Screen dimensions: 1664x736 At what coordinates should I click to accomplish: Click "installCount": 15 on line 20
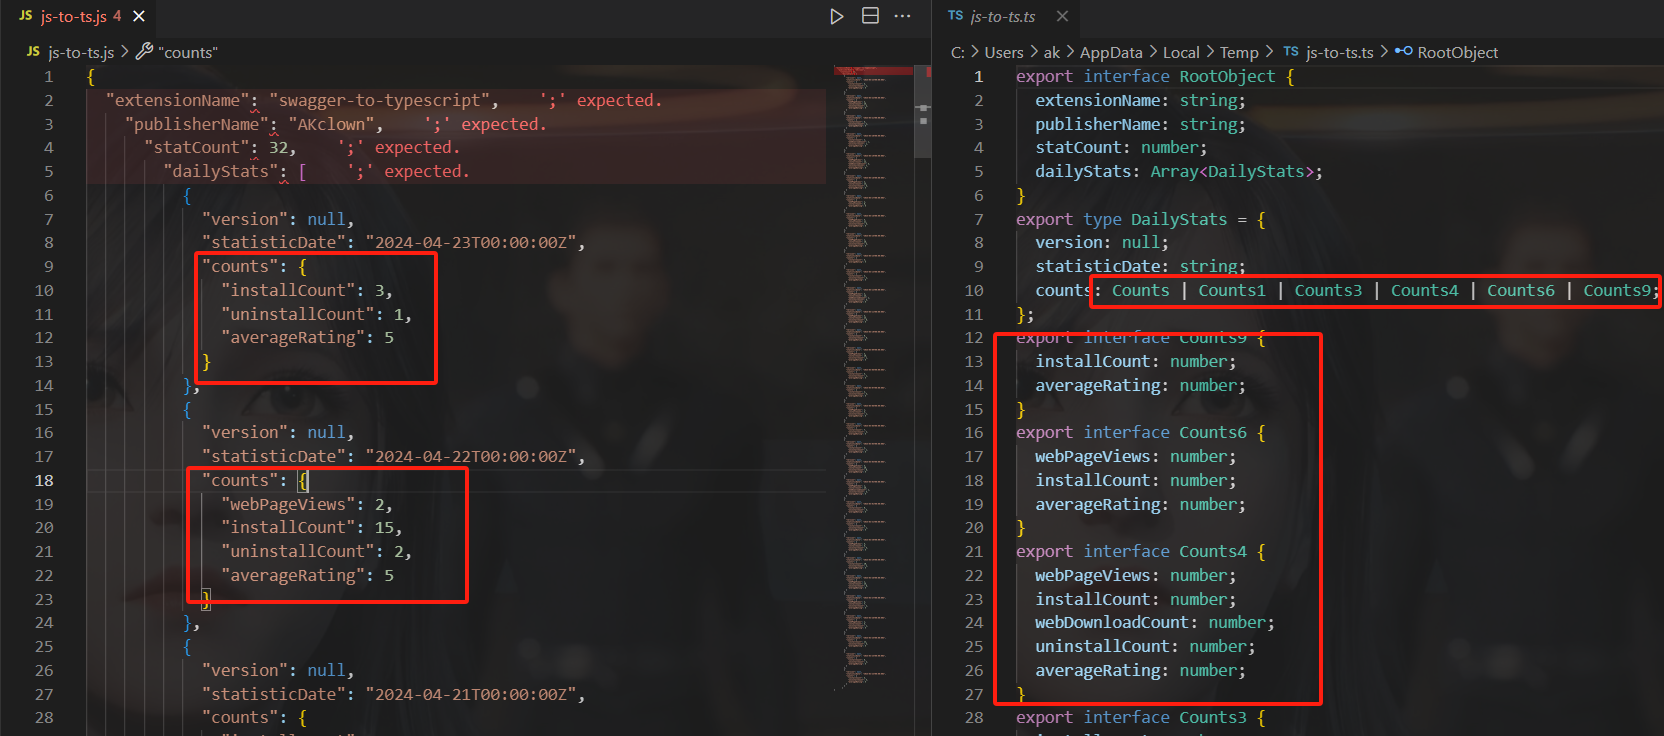312,528
